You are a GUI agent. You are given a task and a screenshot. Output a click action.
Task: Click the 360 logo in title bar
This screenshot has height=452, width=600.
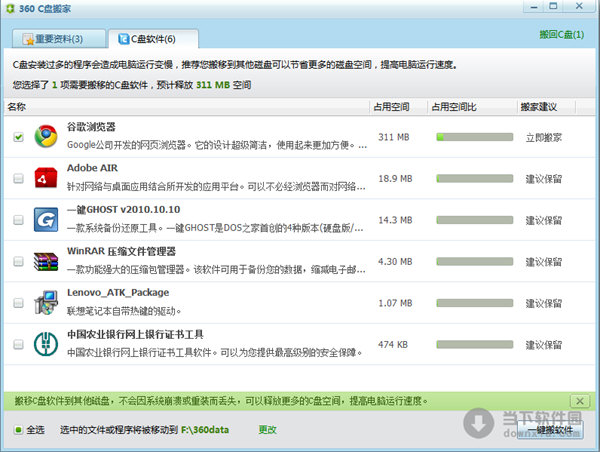(10, 8)
